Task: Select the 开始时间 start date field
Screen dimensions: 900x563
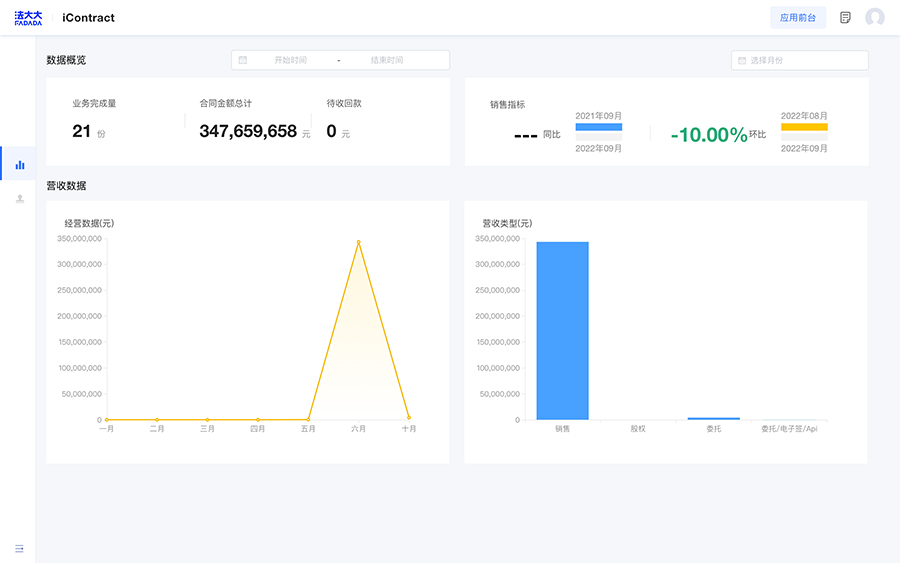Action: click(x=291, y=60)
